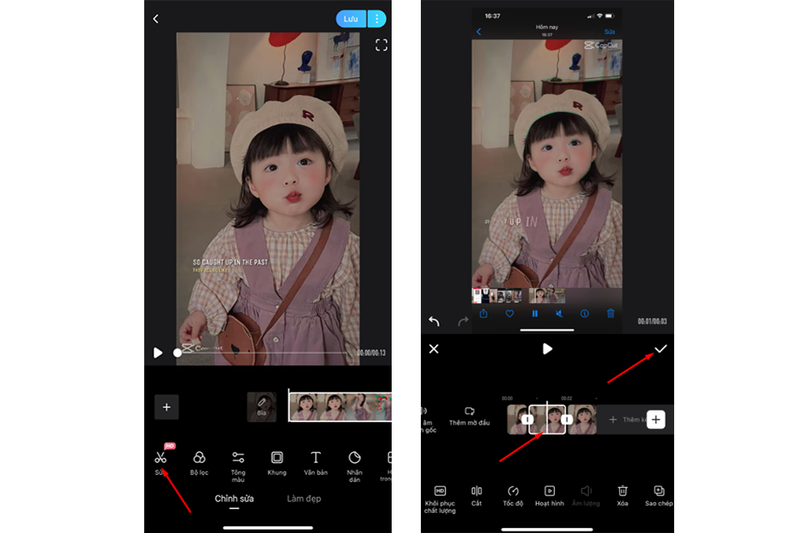The width and height of the screenshot is (800, 533).
Task: Open the three-dot menu beside Lưu
Action: (x=377, y=19)
